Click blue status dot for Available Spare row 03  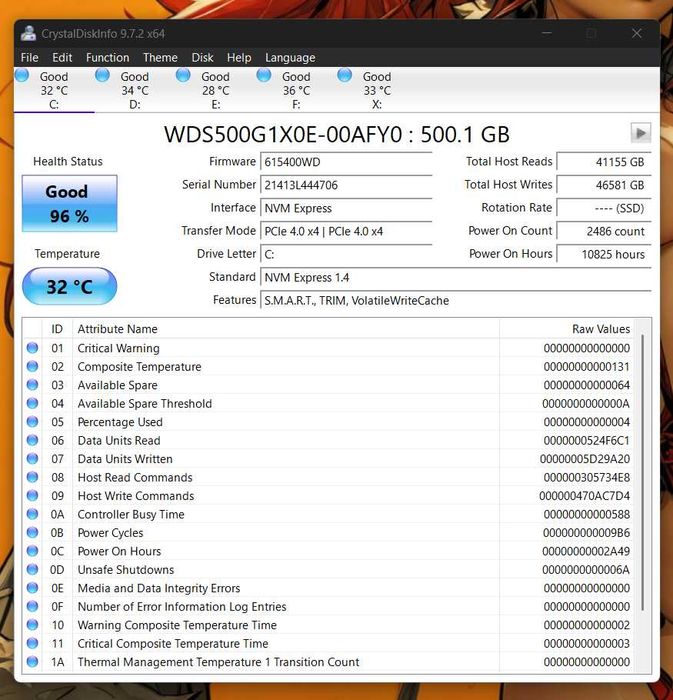[32, 384]
